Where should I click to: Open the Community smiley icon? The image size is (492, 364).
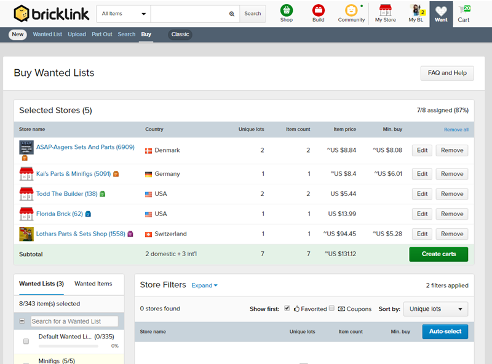[351, 11]
